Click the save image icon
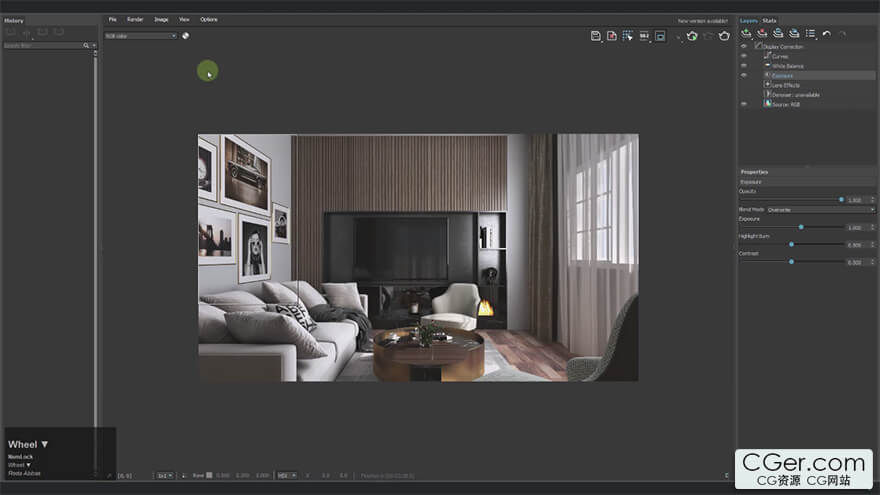The width and height of the screenshot is (880, 495). click(596, 36)
